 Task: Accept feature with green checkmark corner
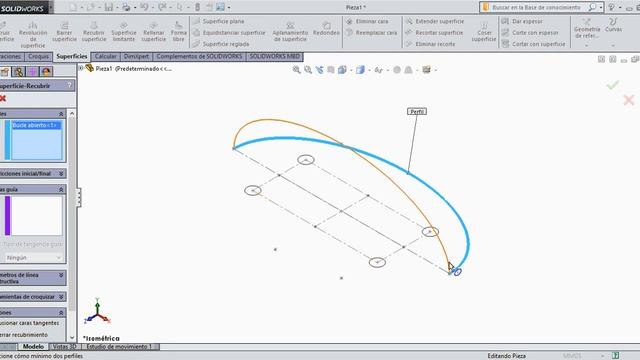[x=612, y=85]
